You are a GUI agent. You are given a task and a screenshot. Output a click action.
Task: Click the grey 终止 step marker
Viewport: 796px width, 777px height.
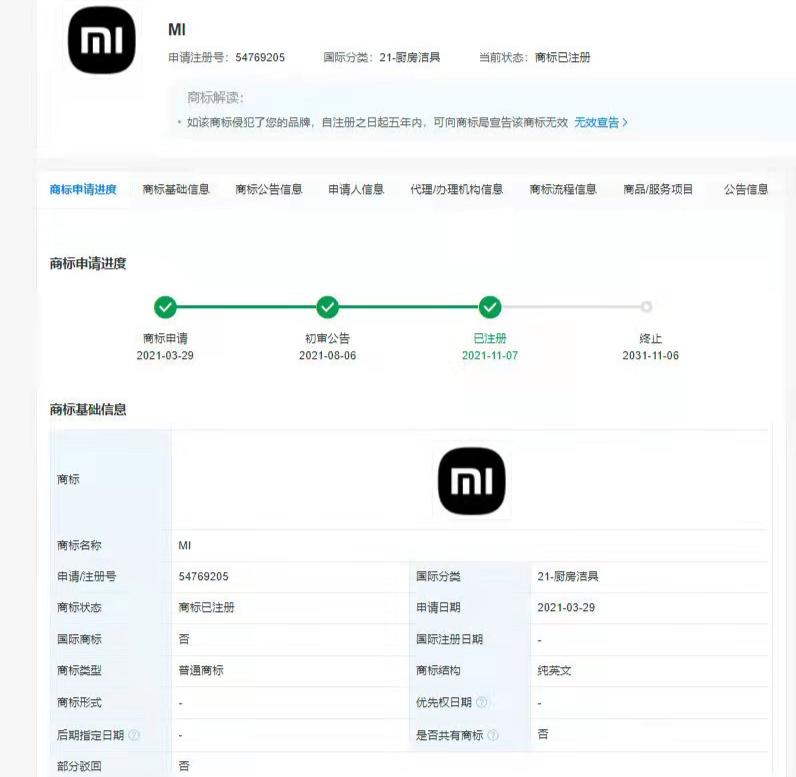point(646,307)
